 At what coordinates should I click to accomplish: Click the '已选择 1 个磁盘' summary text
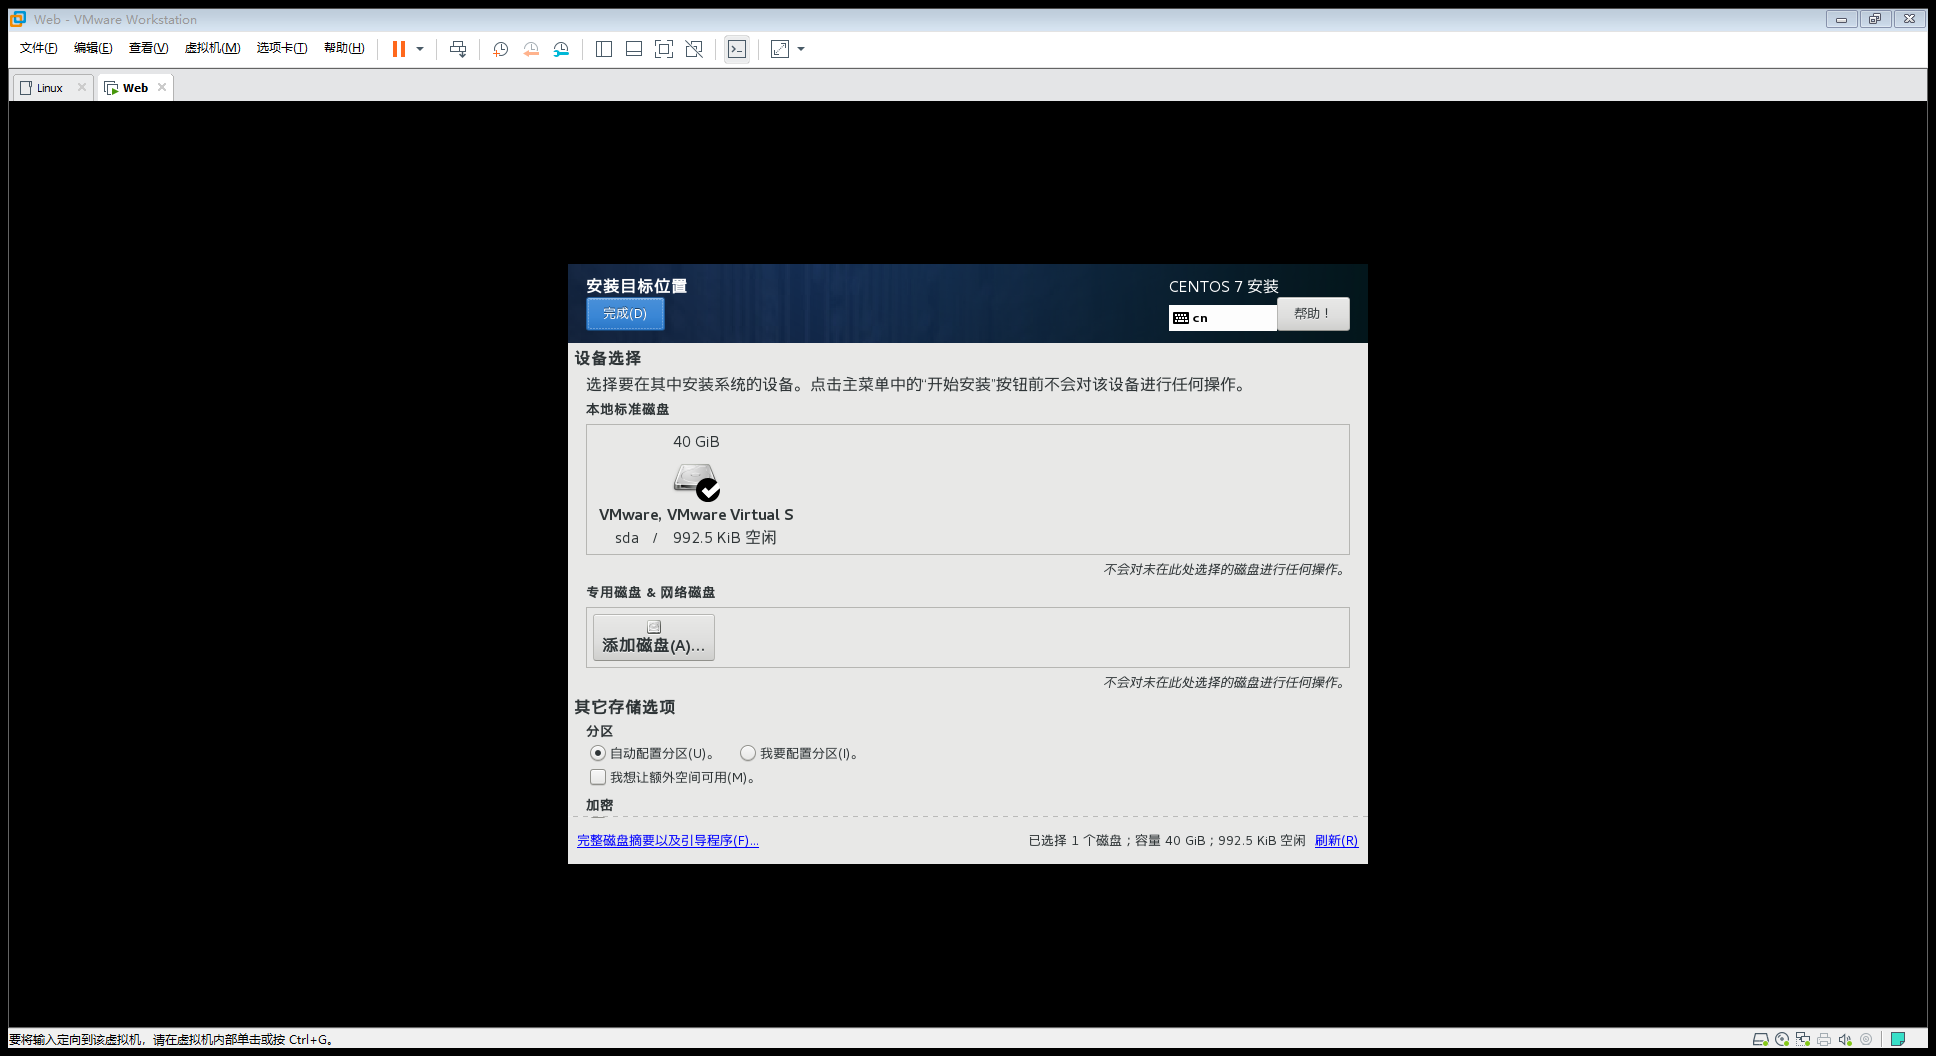click(1075, 841)
